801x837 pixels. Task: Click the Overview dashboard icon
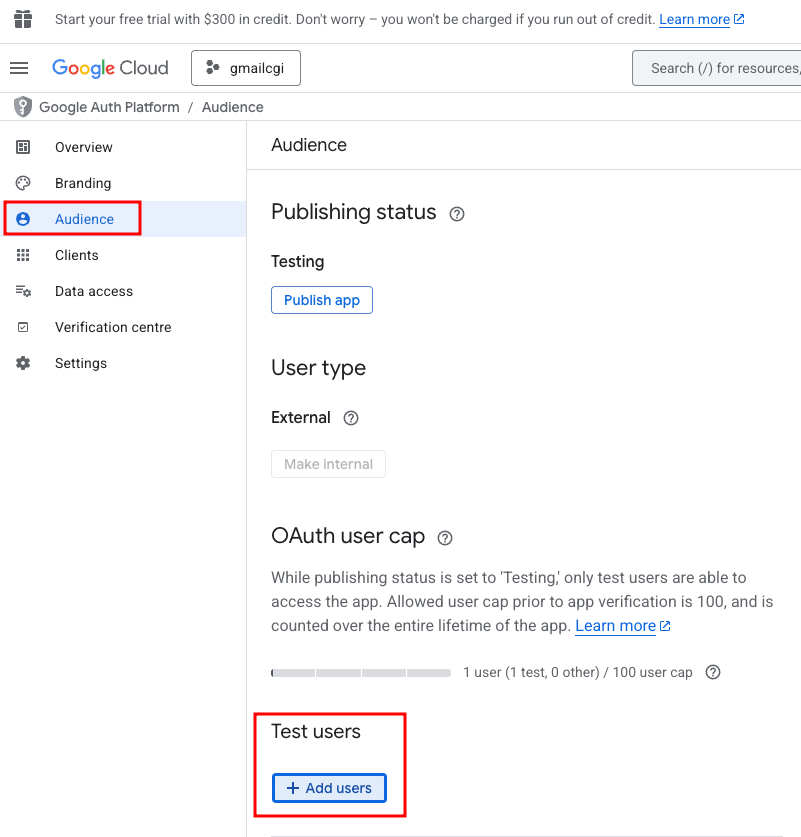(x=23, y=147)
